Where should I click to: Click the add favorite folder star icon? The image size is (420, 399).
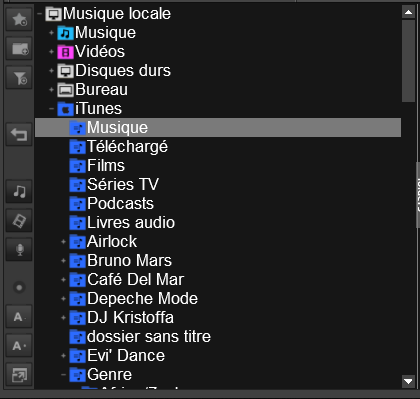coord(19,20)
